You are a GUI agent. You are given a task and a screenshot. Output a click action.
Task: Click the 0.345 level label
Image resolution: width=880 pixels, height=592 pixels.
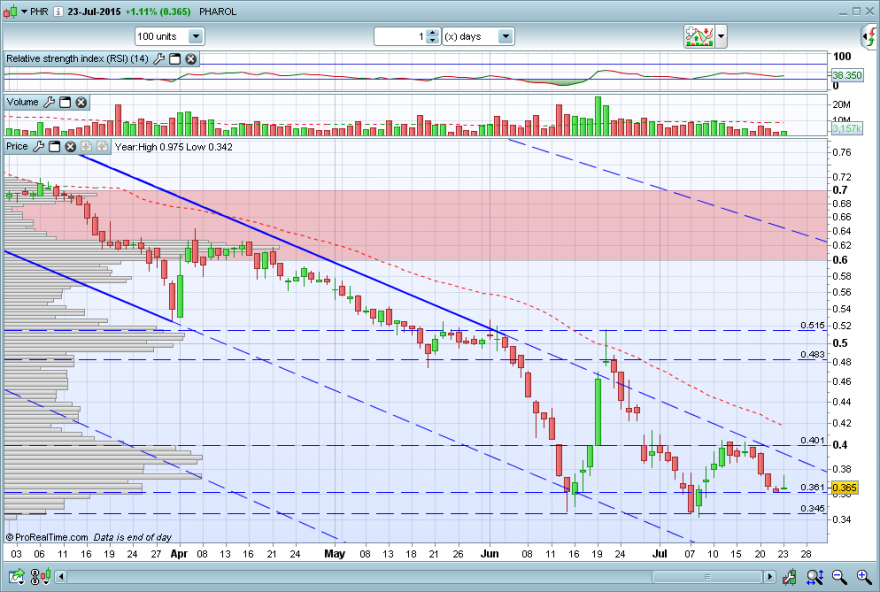(812, 508)
